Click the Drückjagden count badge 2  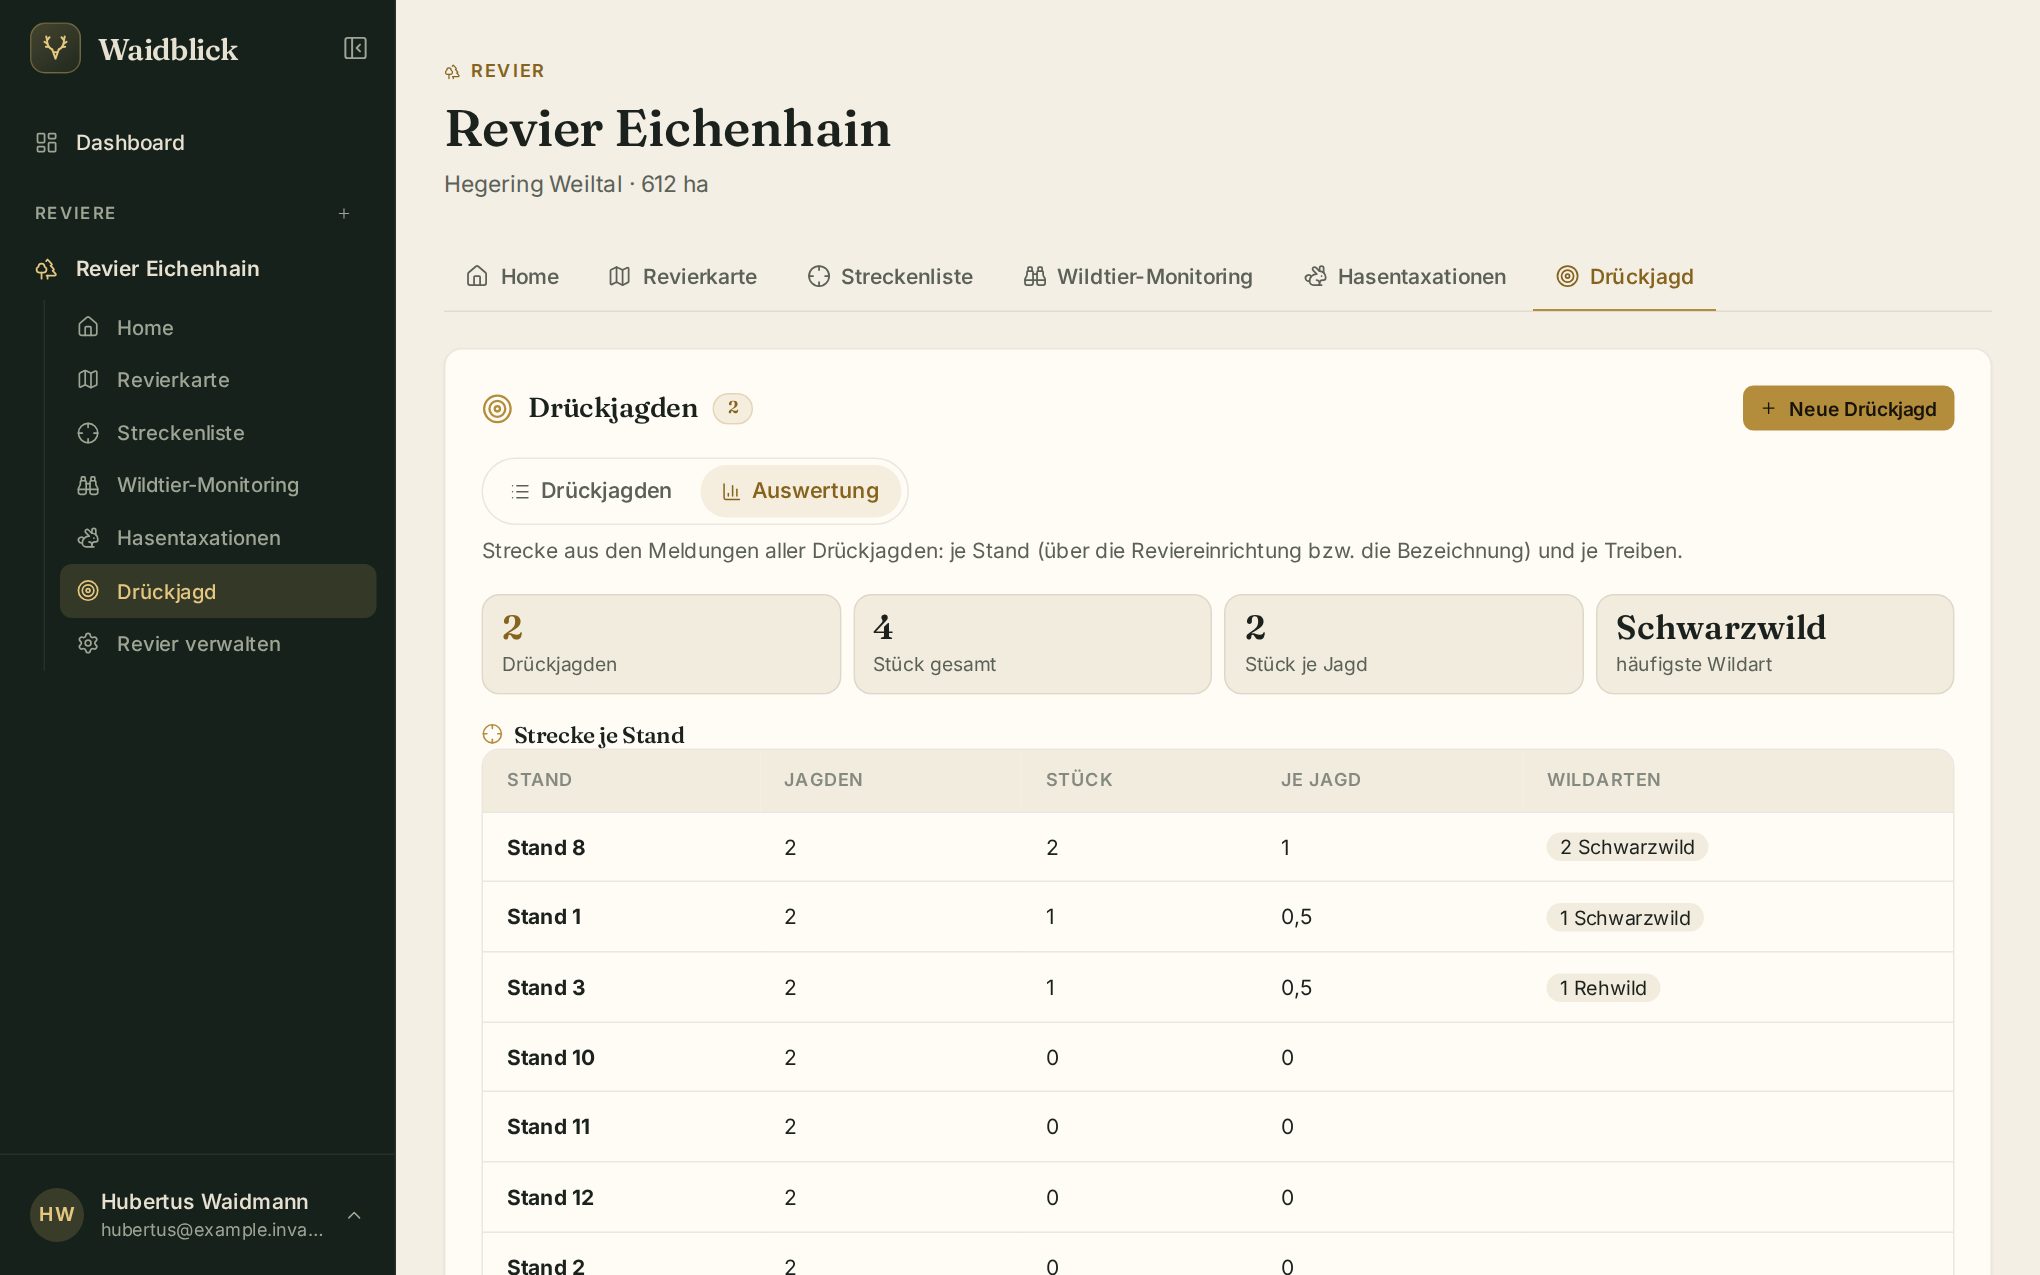[x=733, y=408]
